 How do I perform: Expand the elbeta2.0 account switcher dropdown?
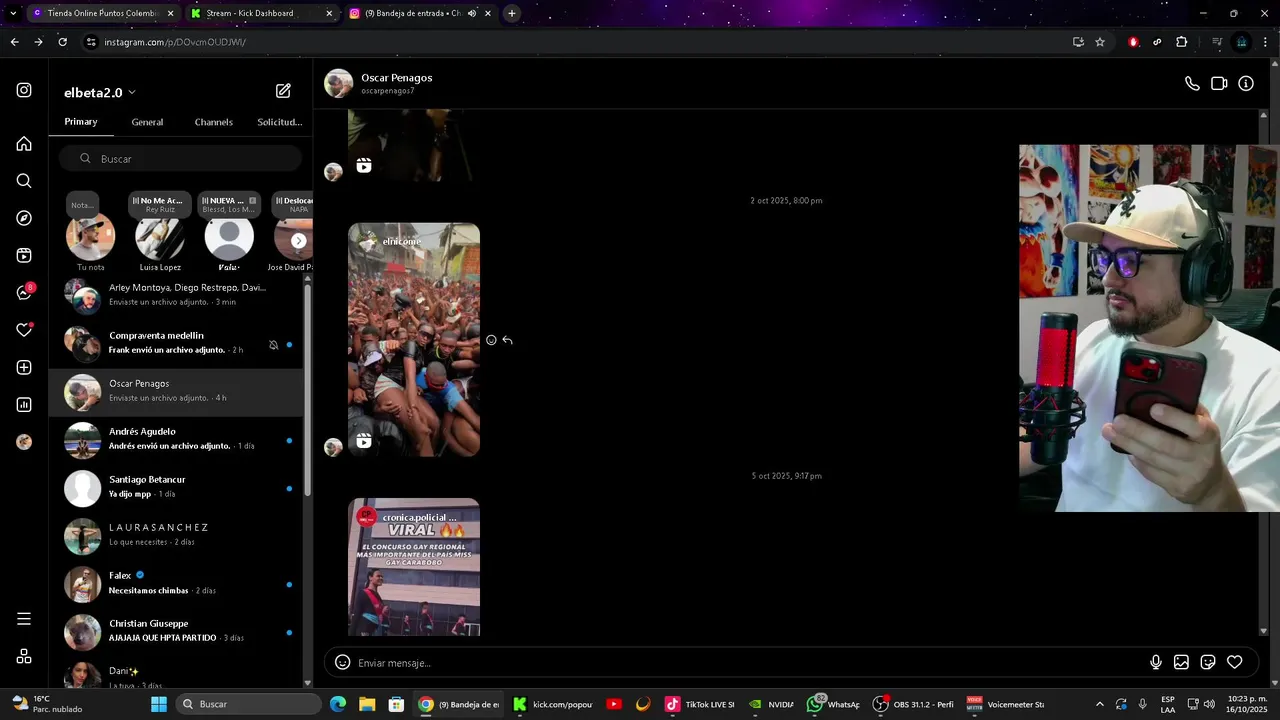click(132, 93)
